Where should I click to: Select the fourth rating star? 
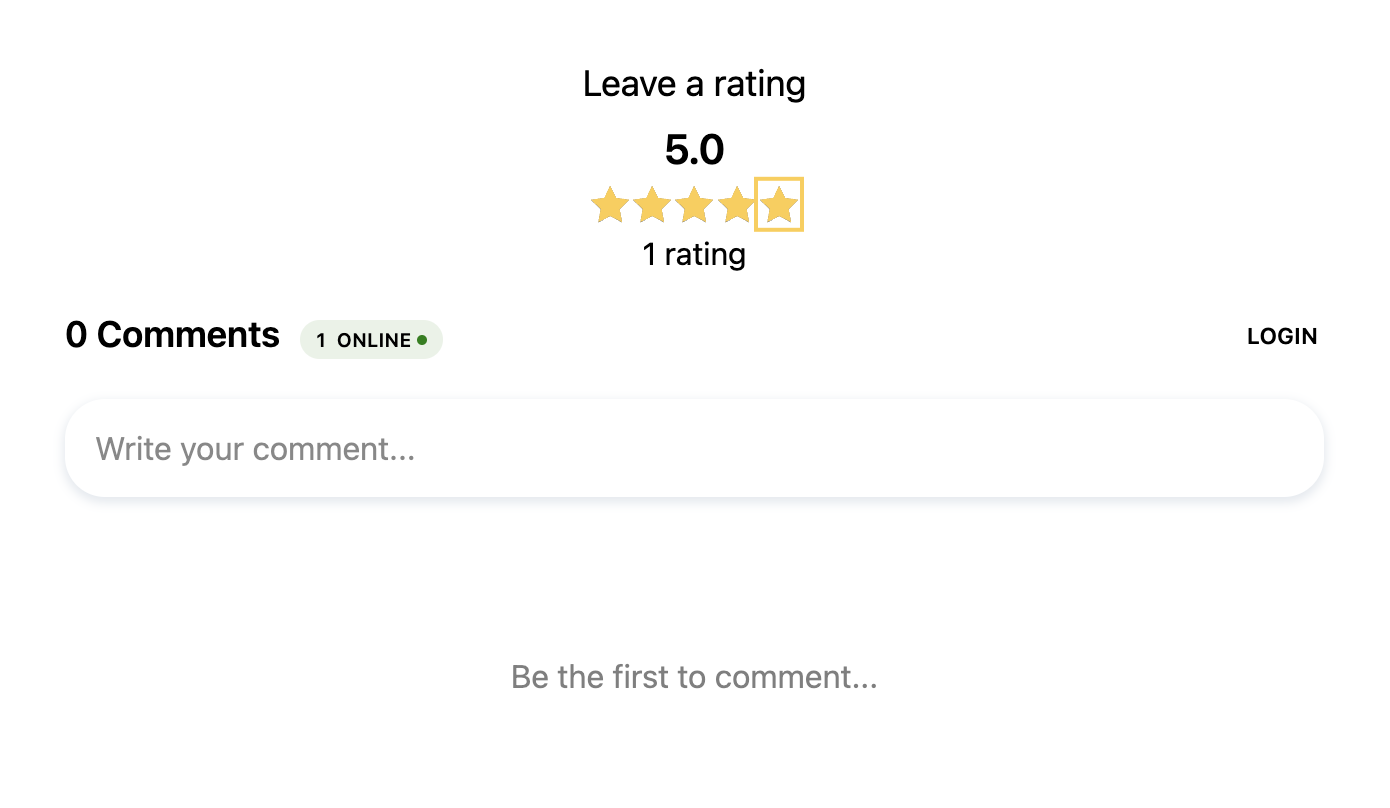click(x=736, y=205)
